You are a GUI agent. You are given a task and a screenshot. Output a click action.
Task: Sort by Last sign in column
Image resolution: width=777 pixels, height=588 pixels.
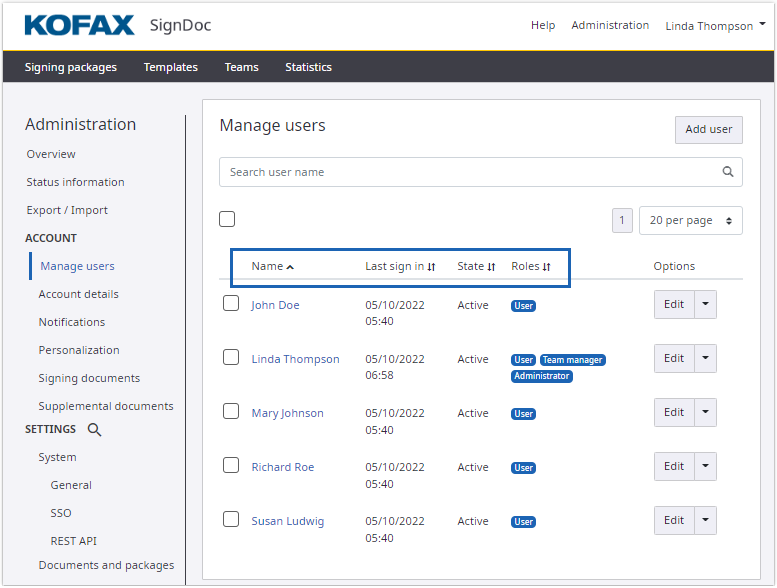[431, 267]
